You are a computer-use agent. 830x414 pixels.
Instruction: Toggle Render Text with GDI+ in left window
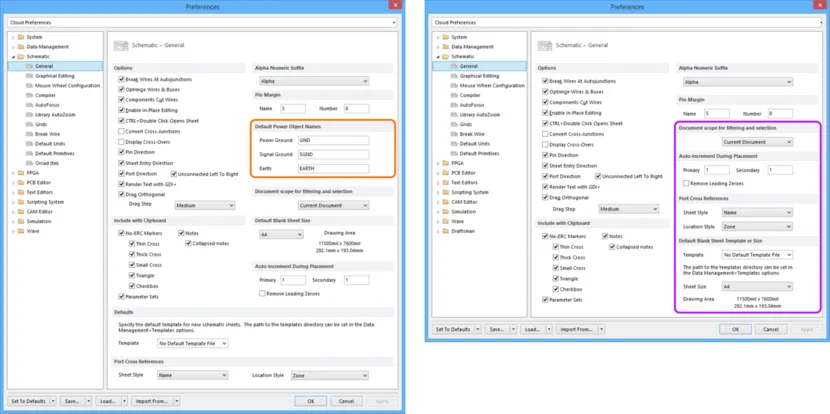tap(121, 184)
